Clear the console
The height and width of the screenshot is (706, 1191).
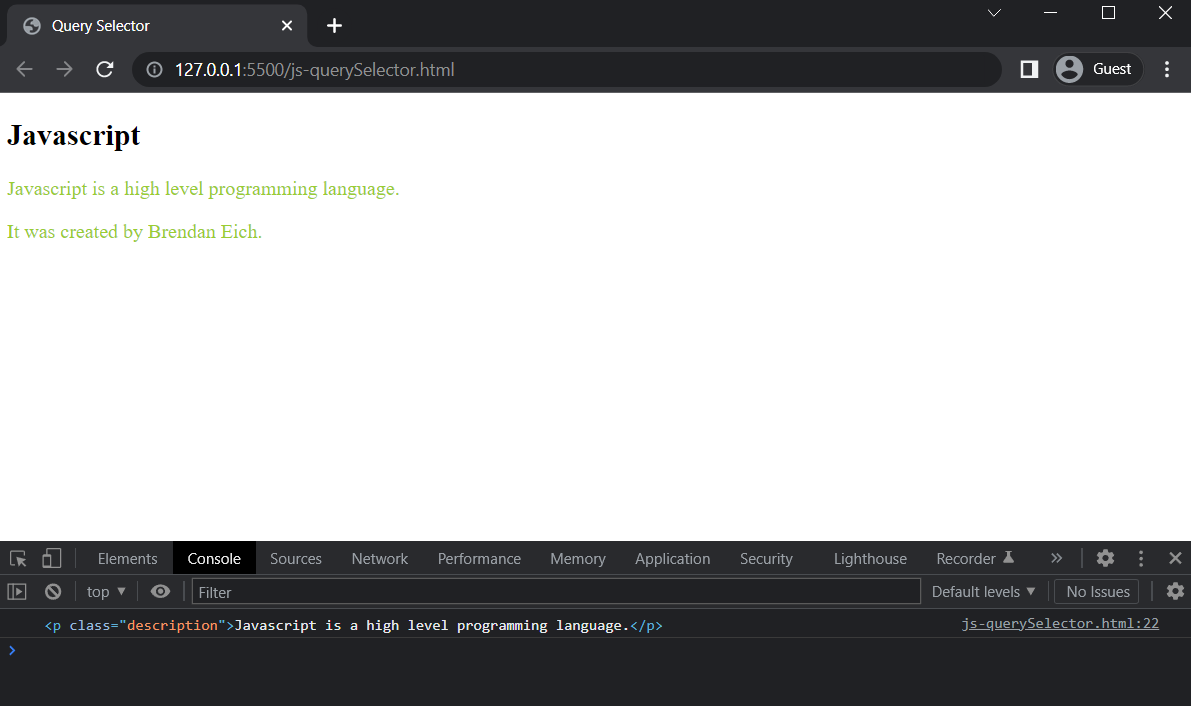coord(52,591)
